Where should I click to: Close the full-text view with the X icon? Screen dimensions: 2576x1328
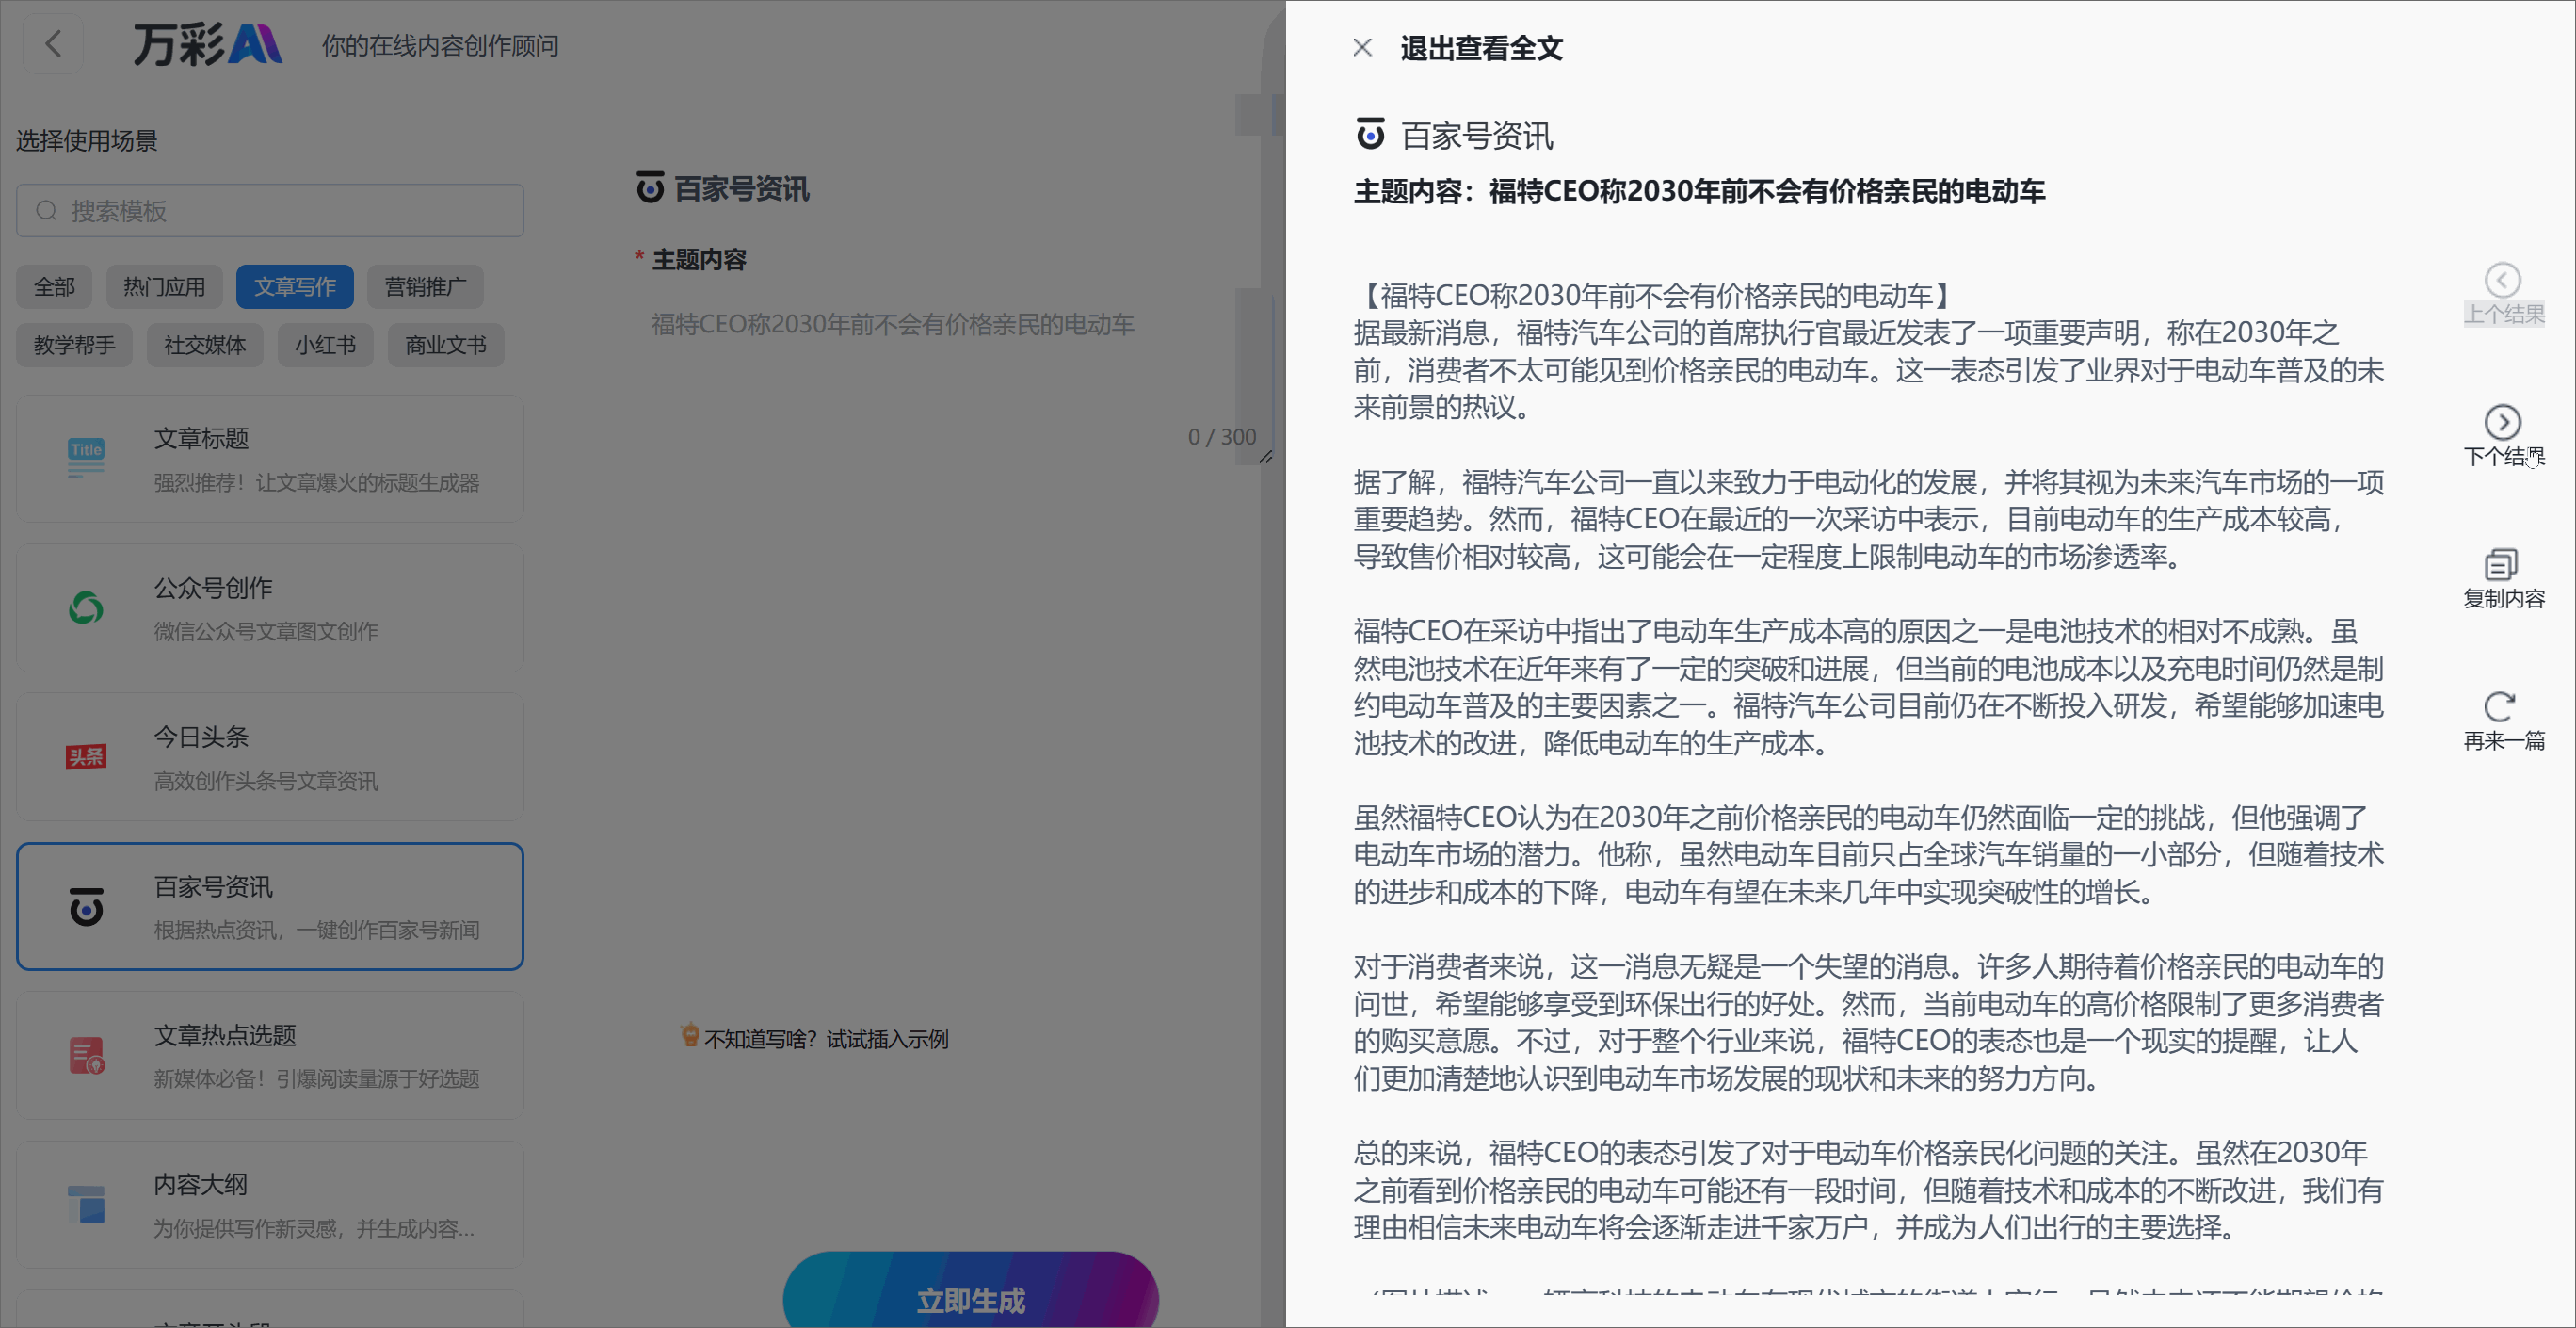[1362, 47]
